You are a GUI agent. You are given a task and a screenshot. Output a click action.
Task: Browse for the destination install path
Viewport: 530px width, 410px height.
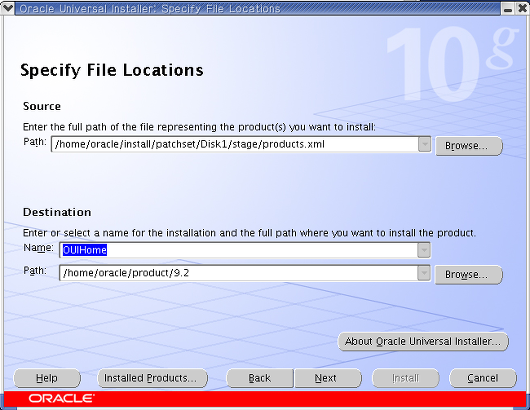(x=468, y=274)
